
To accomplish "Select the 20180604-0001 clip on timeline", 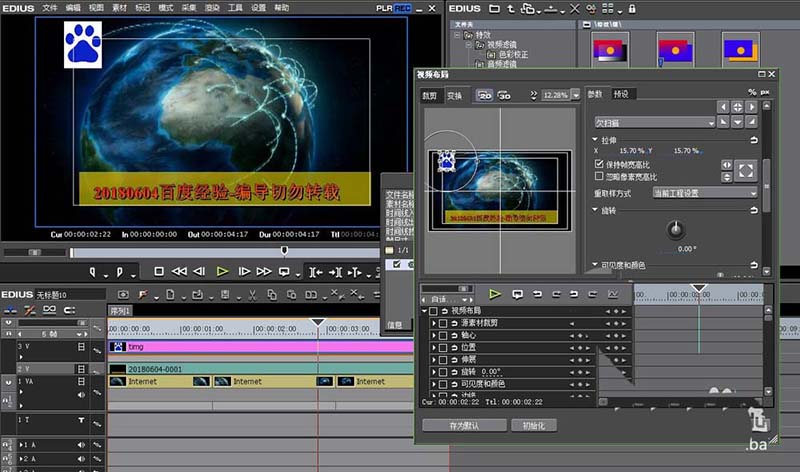I will [260, 368].
